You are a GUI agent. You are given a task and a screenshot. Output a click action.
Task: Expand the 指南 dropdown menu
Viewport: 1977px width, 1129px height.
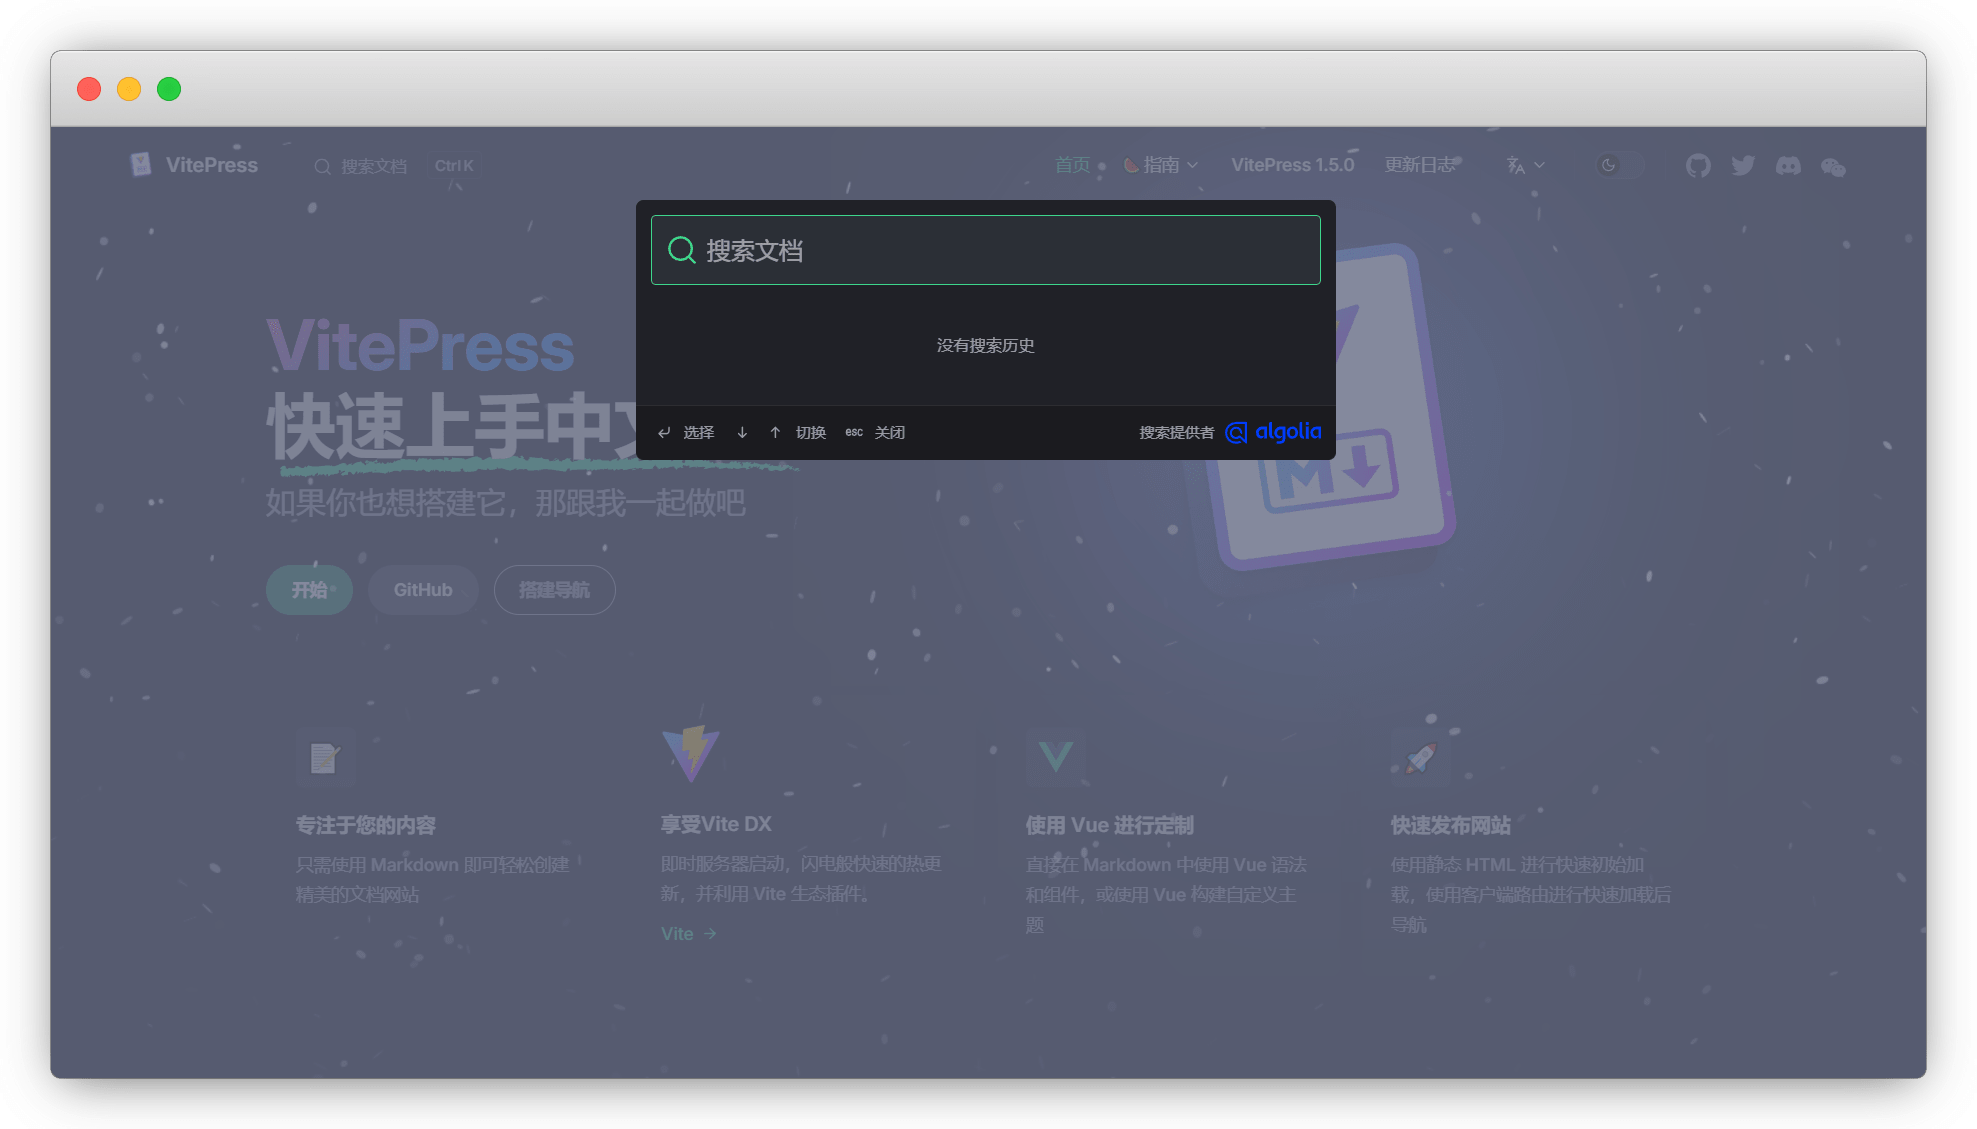[1161, 165]
